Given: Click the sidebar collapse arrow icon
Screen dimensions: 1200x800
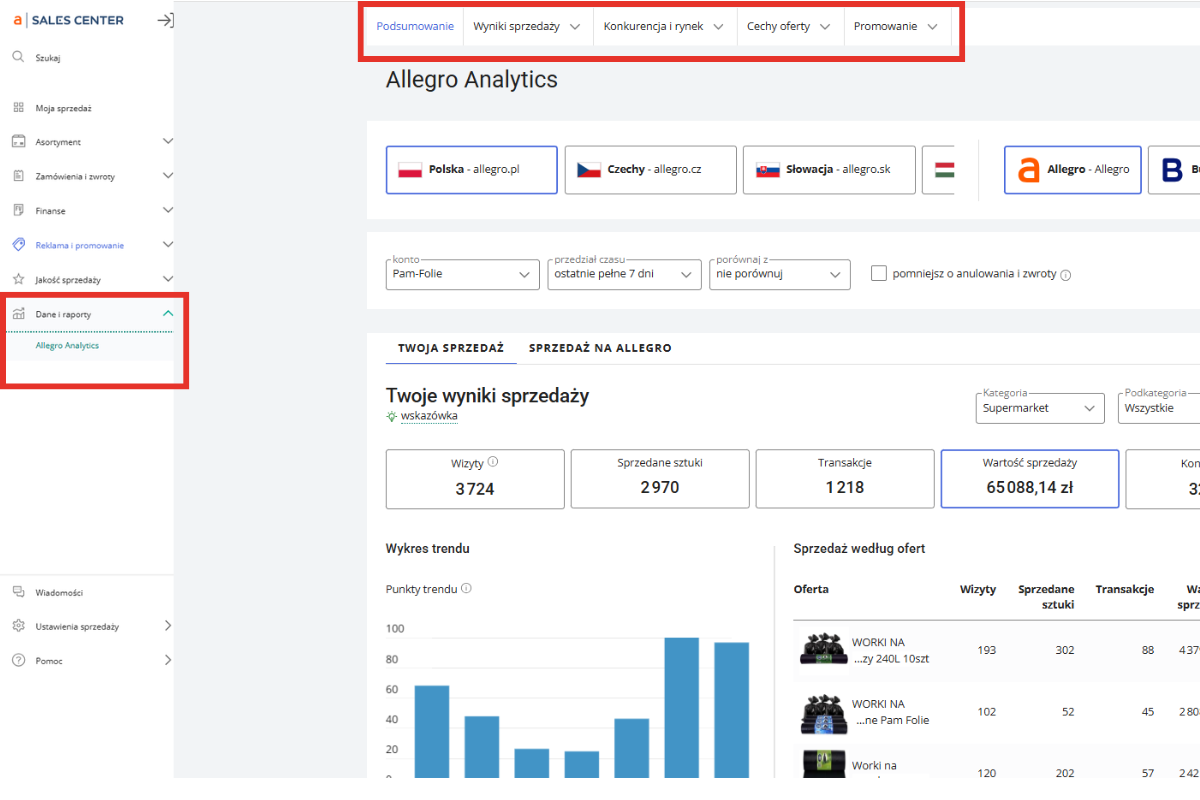Looking at the screenshot, I should (166, 20).
